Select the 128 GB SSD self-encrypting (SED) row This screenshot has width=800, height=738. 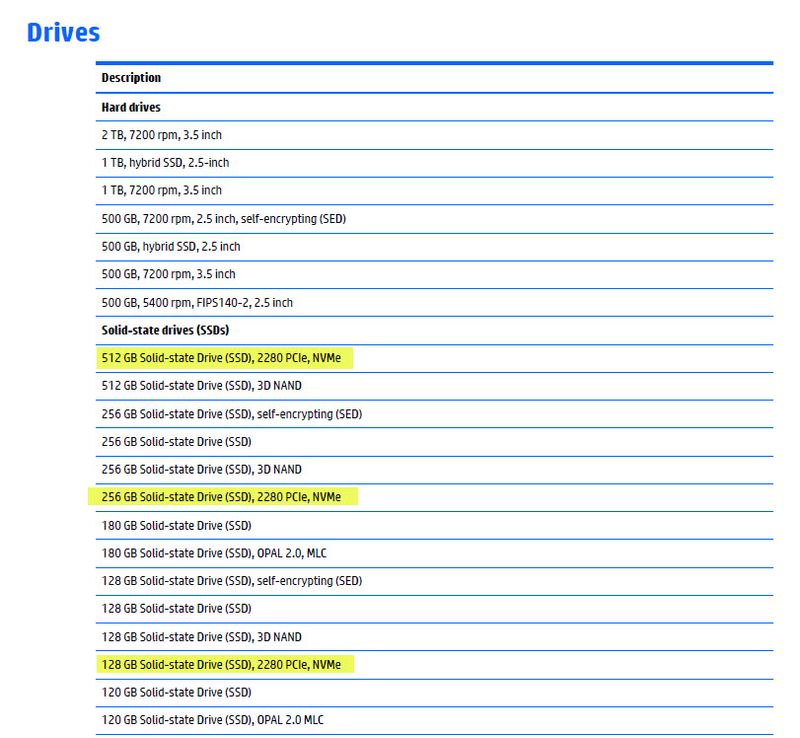(x=434, y=581)
